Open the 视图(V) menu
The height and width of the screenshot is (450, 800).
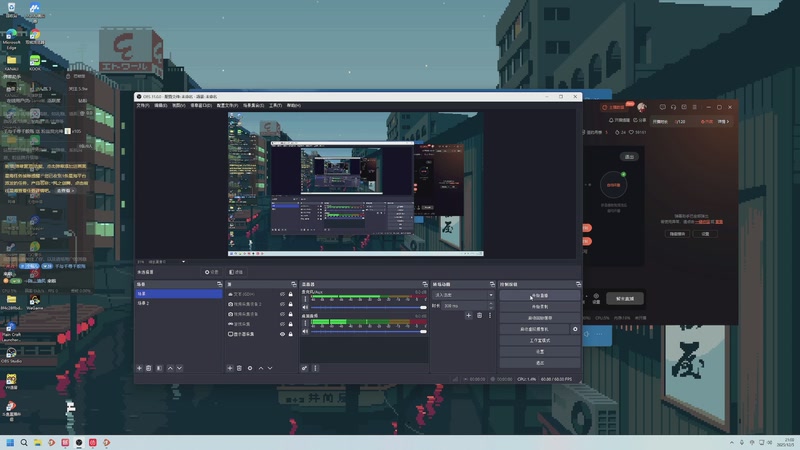click(179, 106)
